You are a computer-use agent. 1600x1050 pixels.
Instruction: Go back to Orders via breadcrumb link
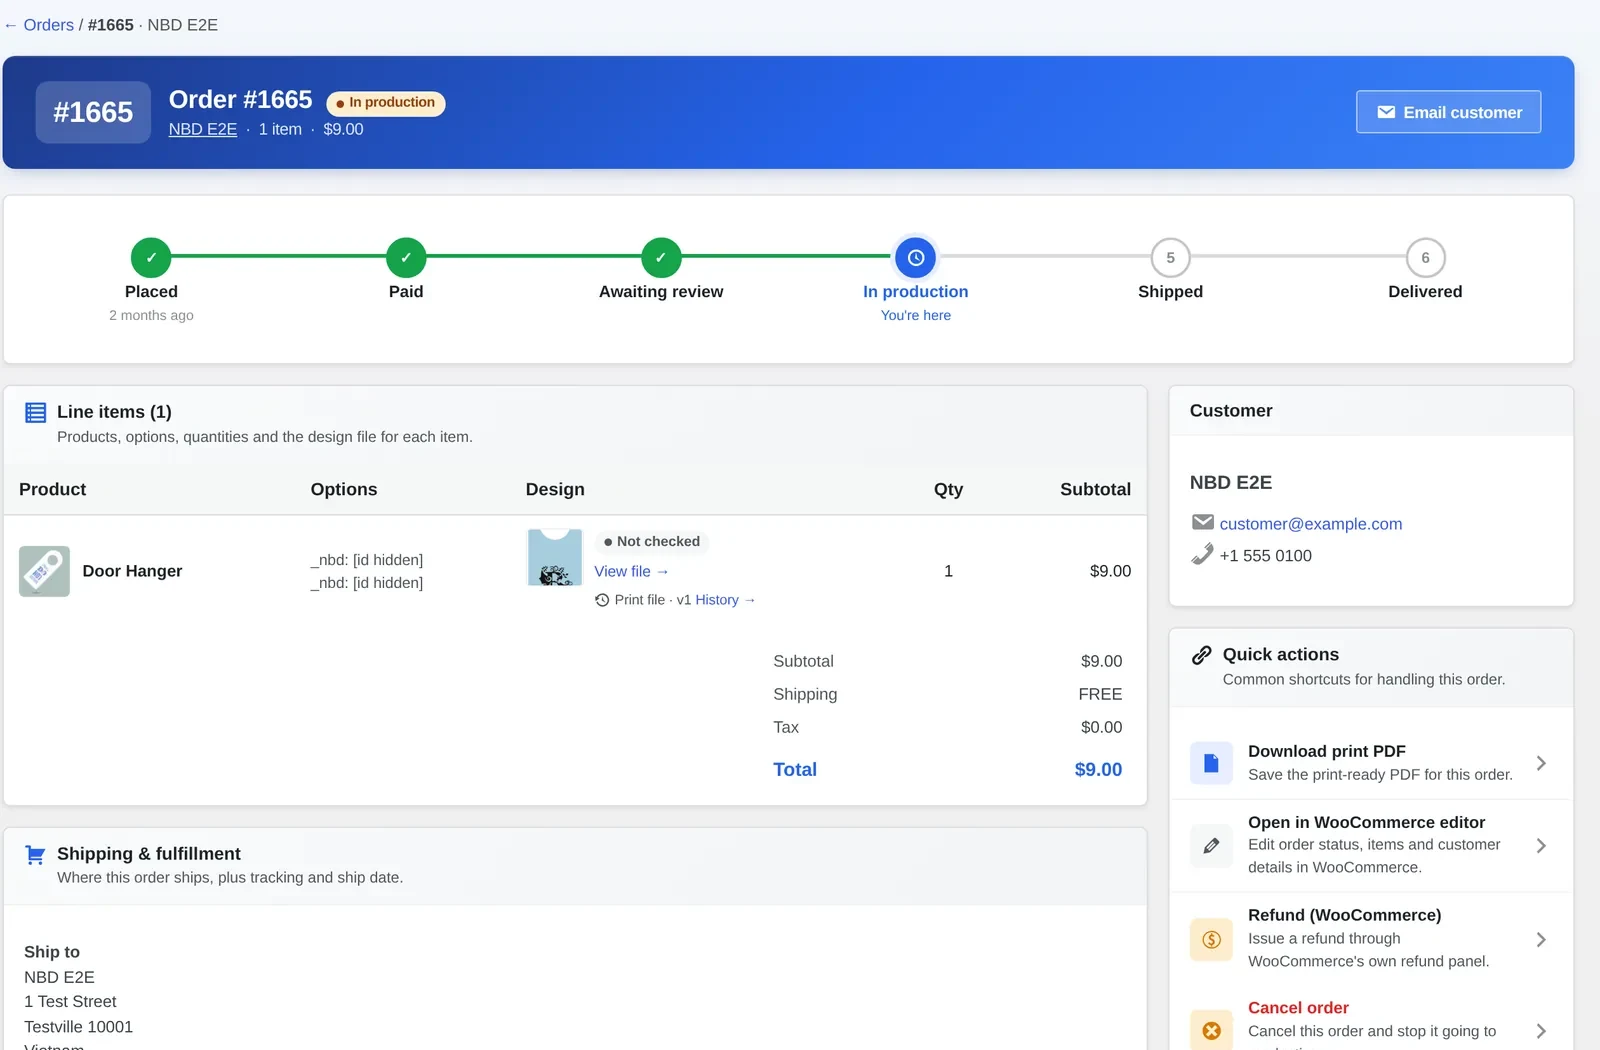48,25
